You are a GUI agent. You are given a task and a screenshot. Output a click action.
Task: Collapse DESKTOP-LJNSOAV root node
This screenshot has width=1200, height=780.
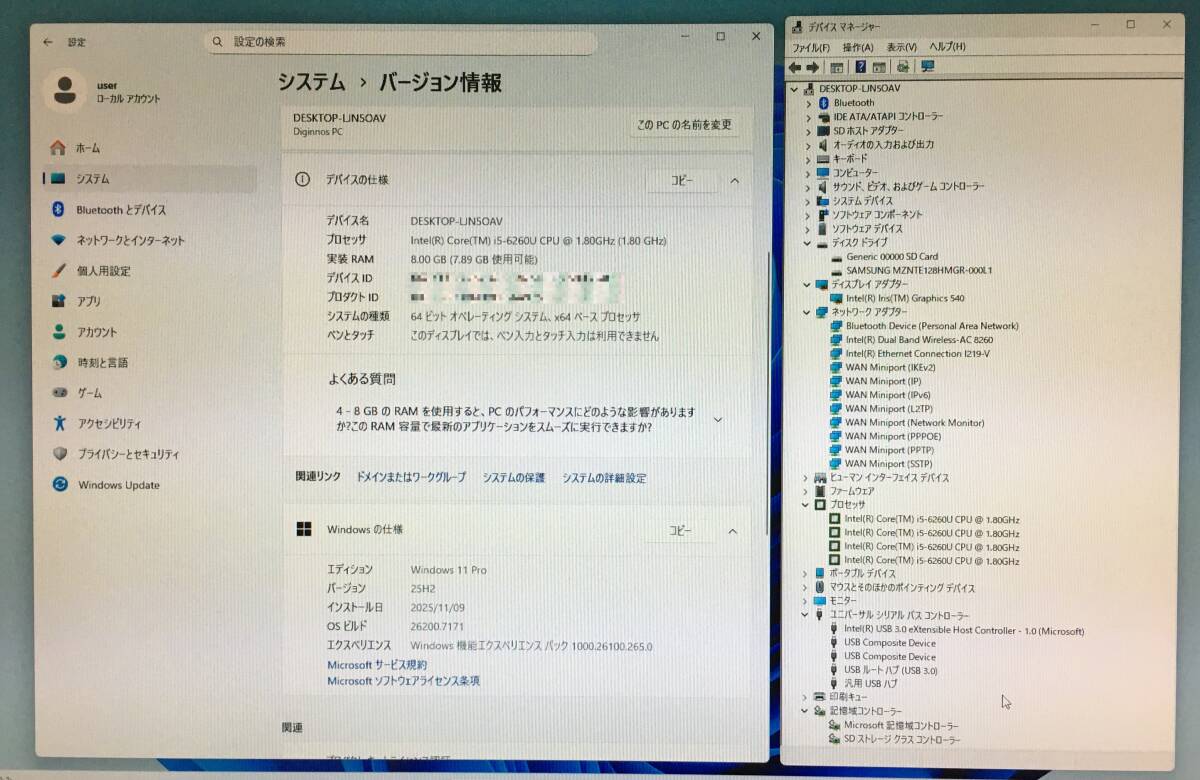click(795, 89)
